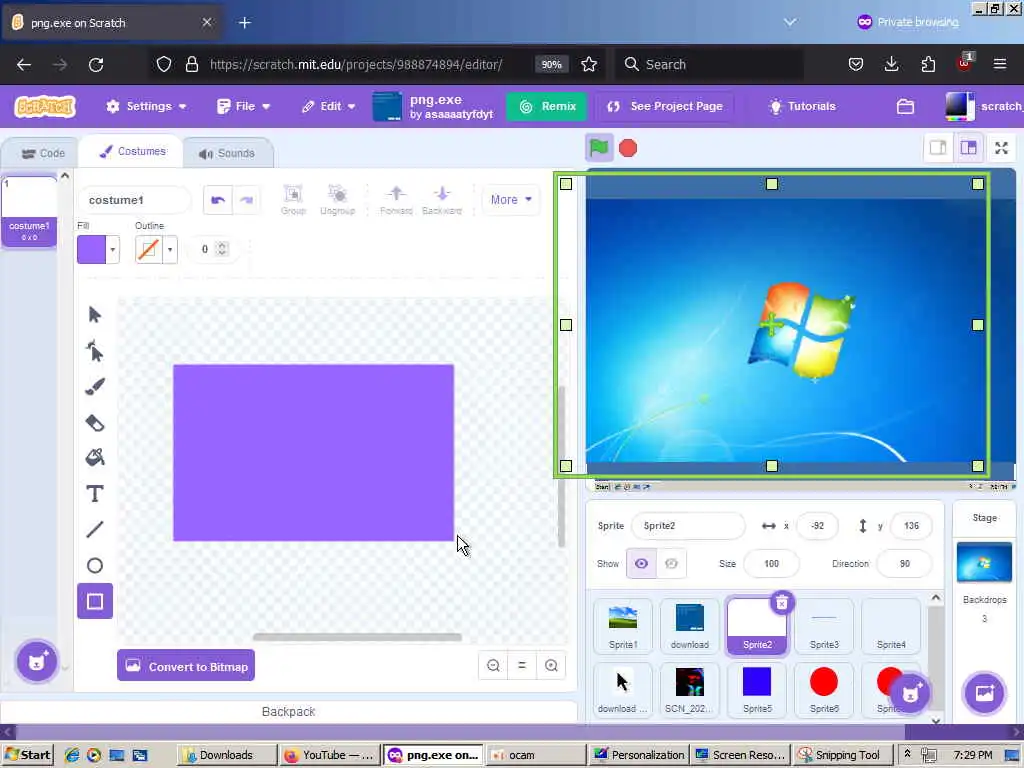1024x768 pixels.
Task: Click the green flag to run
Action: pyautogui.click(x=599, y=148)
